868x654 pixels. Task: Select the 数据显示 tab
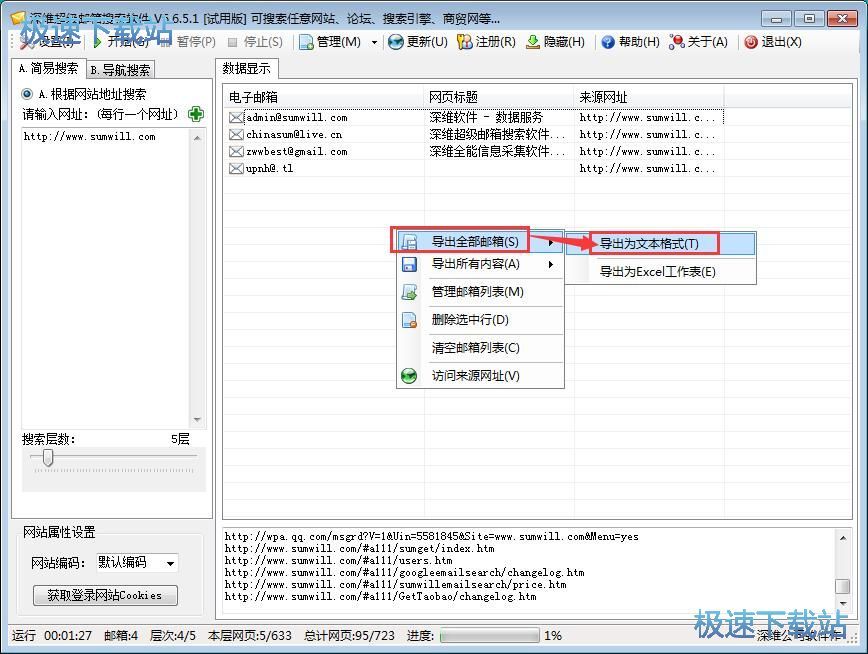[x=247, y=69]
